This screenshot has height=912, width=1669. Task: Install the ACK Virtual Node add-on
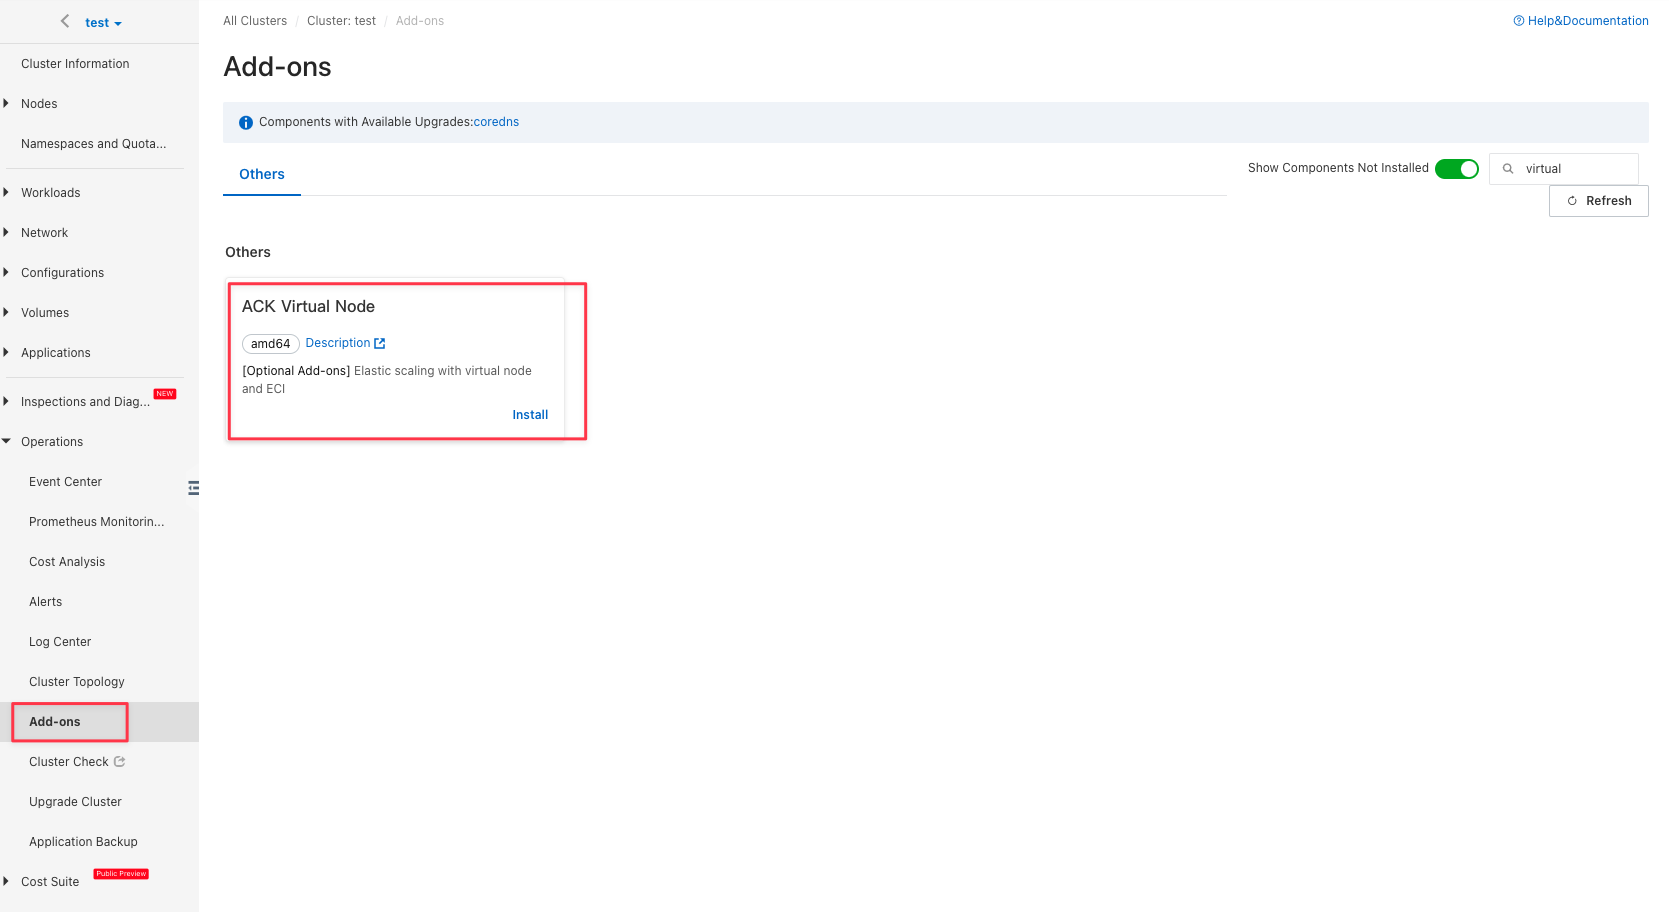click(530, 415)
